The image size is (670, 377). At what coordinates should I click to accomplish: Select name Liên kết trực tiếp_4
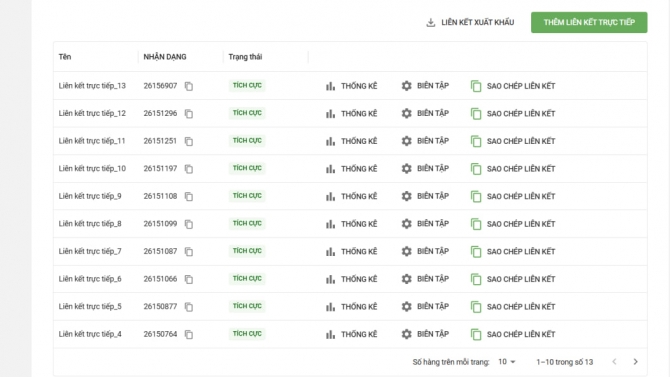coord(90,334)
